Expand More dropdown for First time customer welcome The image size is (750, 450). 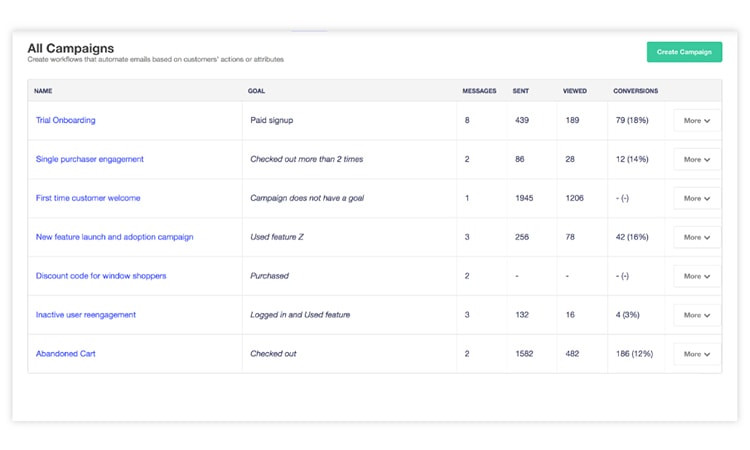(697, 198)
